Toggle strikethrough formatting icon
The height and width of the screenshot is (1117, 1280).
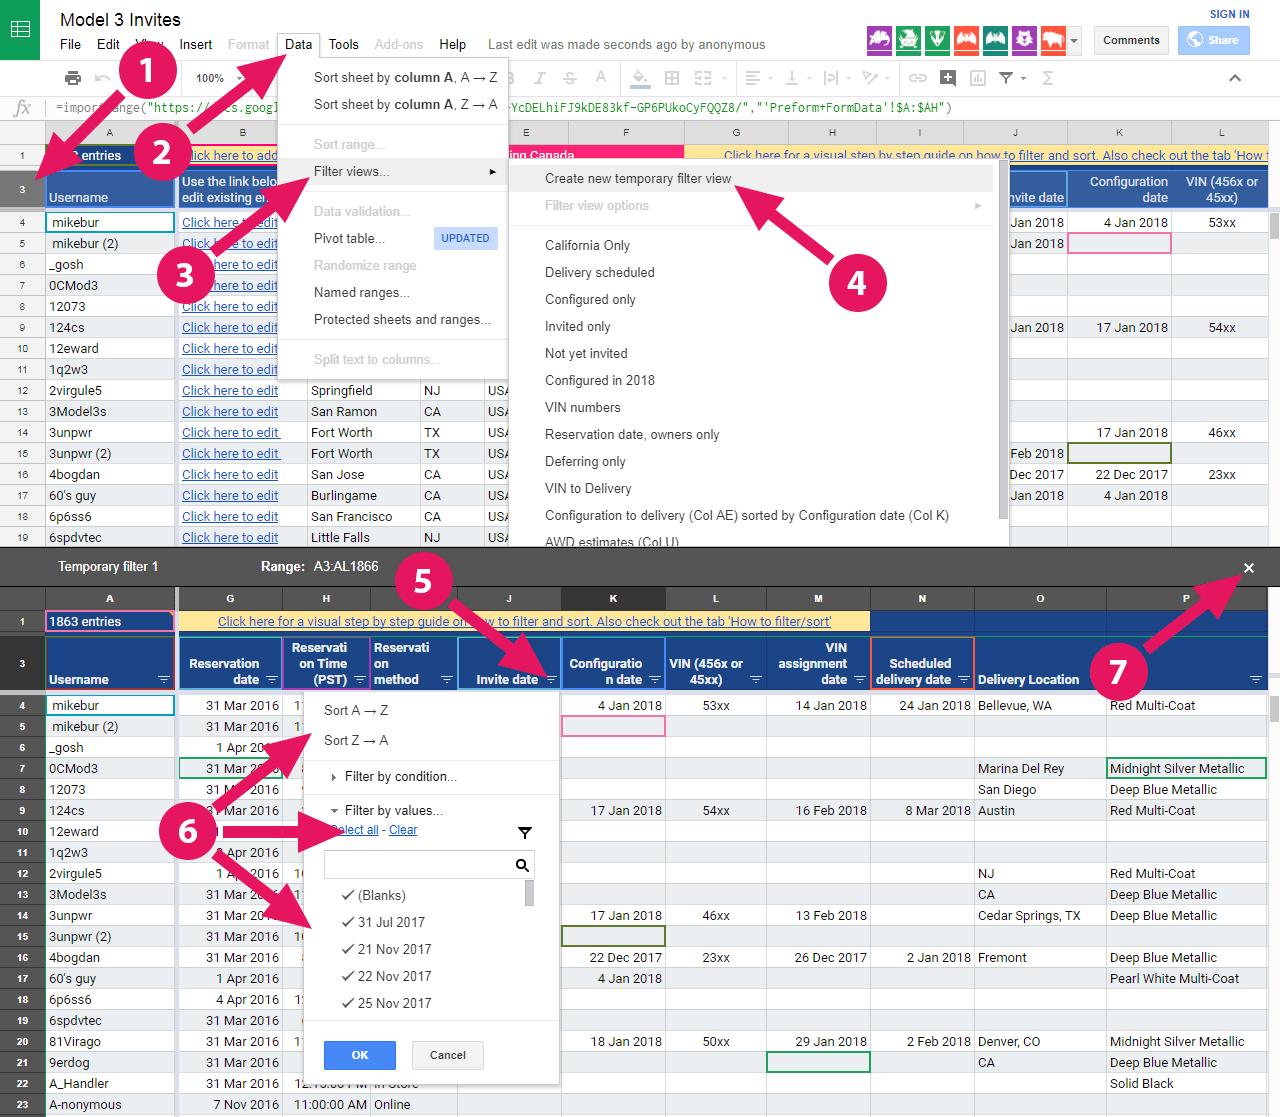pyautogui.click(x=570, y=78)
